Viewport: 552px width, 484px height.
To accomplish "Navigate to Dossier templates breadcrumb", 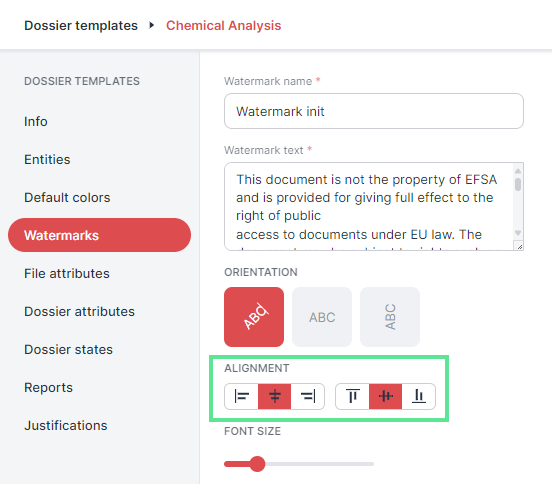I will [81, 25].
